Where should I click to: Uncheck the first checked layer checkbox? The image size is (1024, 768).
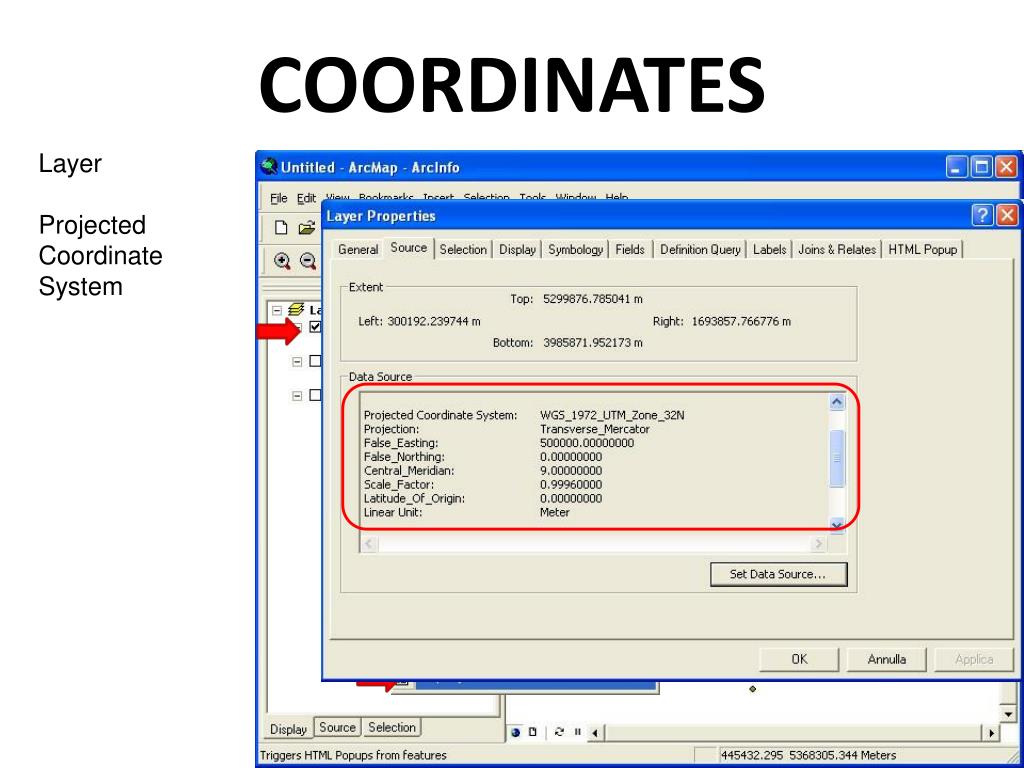[x=315, y=327]
